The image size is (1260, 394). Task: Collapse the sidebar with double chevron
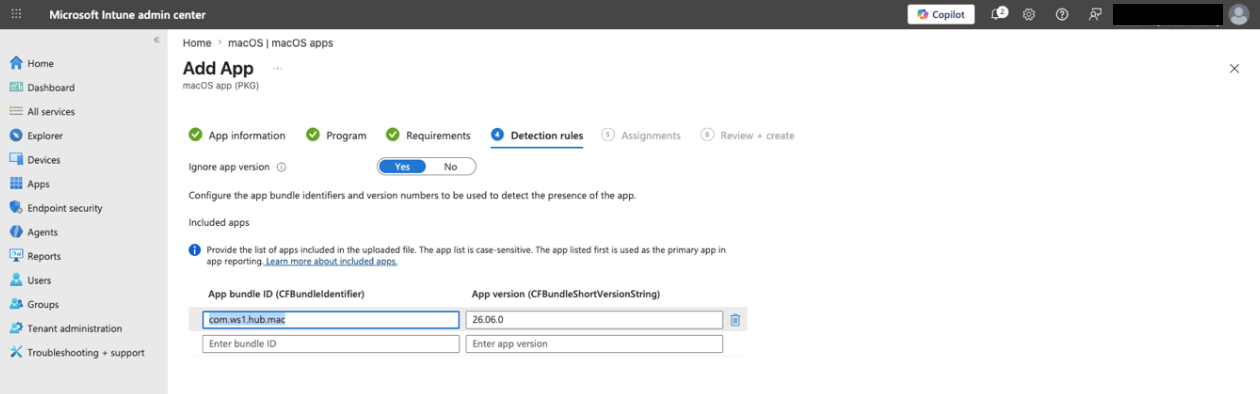pos(156,40)
